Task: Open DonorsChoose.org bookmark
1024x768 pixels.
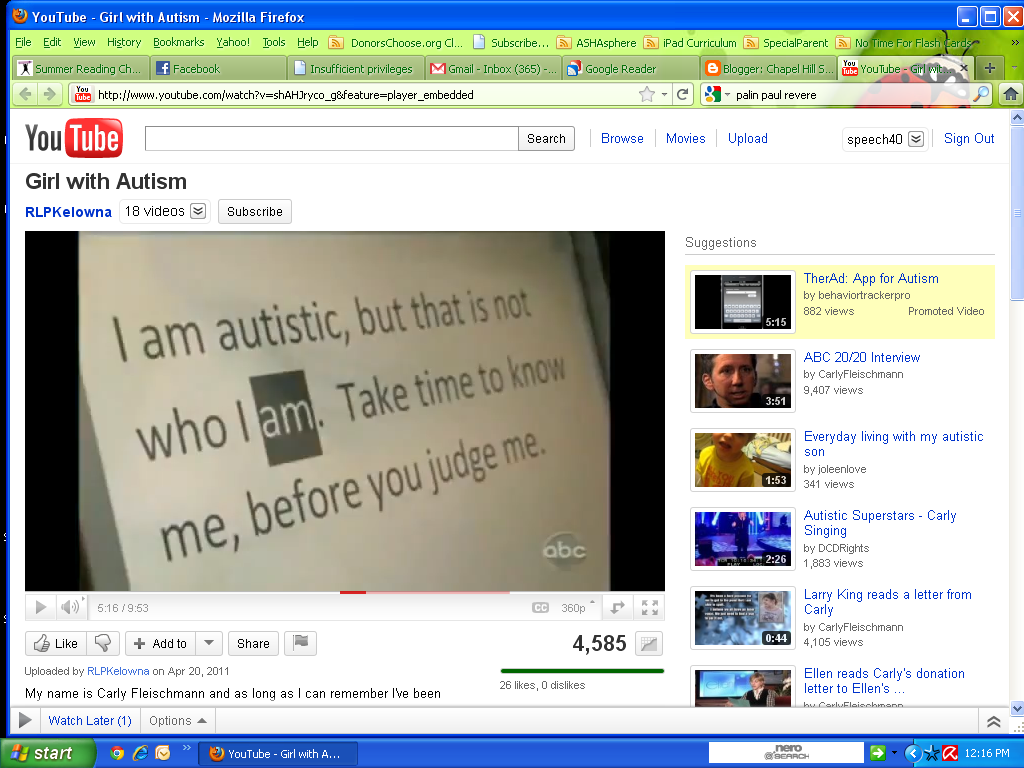Action: (x=396, y=43)
